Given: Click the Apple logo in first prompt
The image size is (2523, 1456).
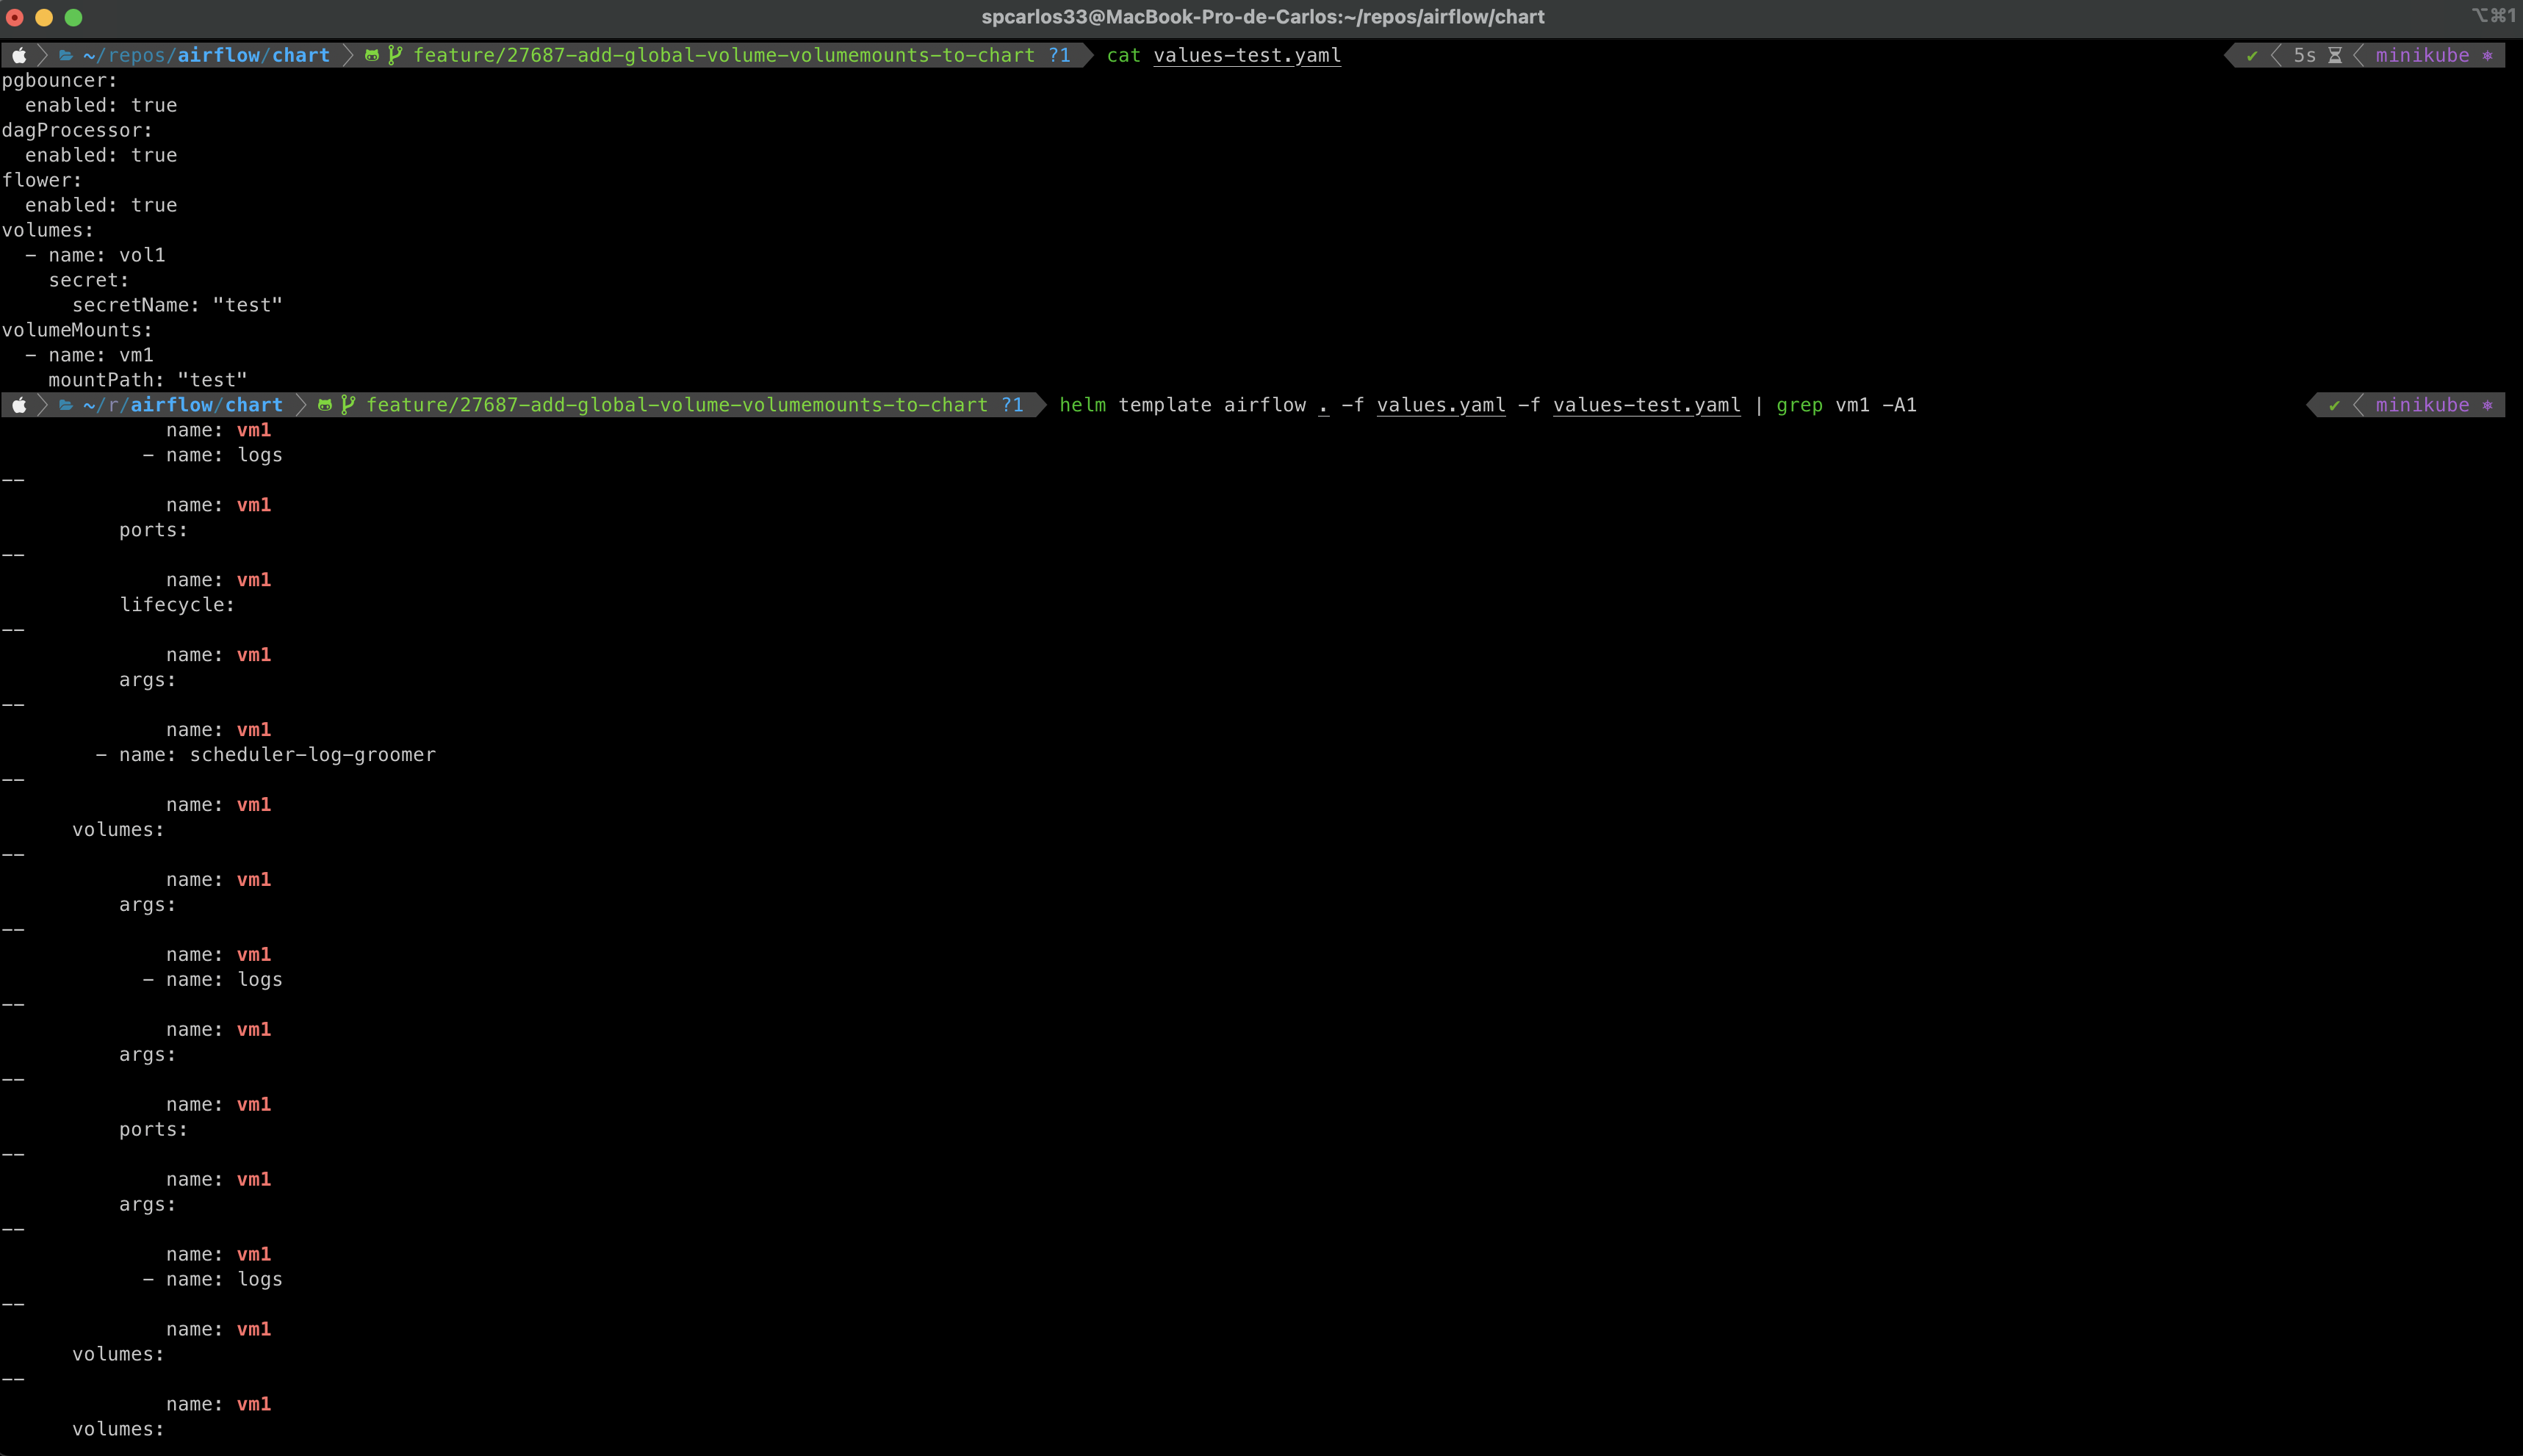Looking at the screenshot, I should 19,55.
